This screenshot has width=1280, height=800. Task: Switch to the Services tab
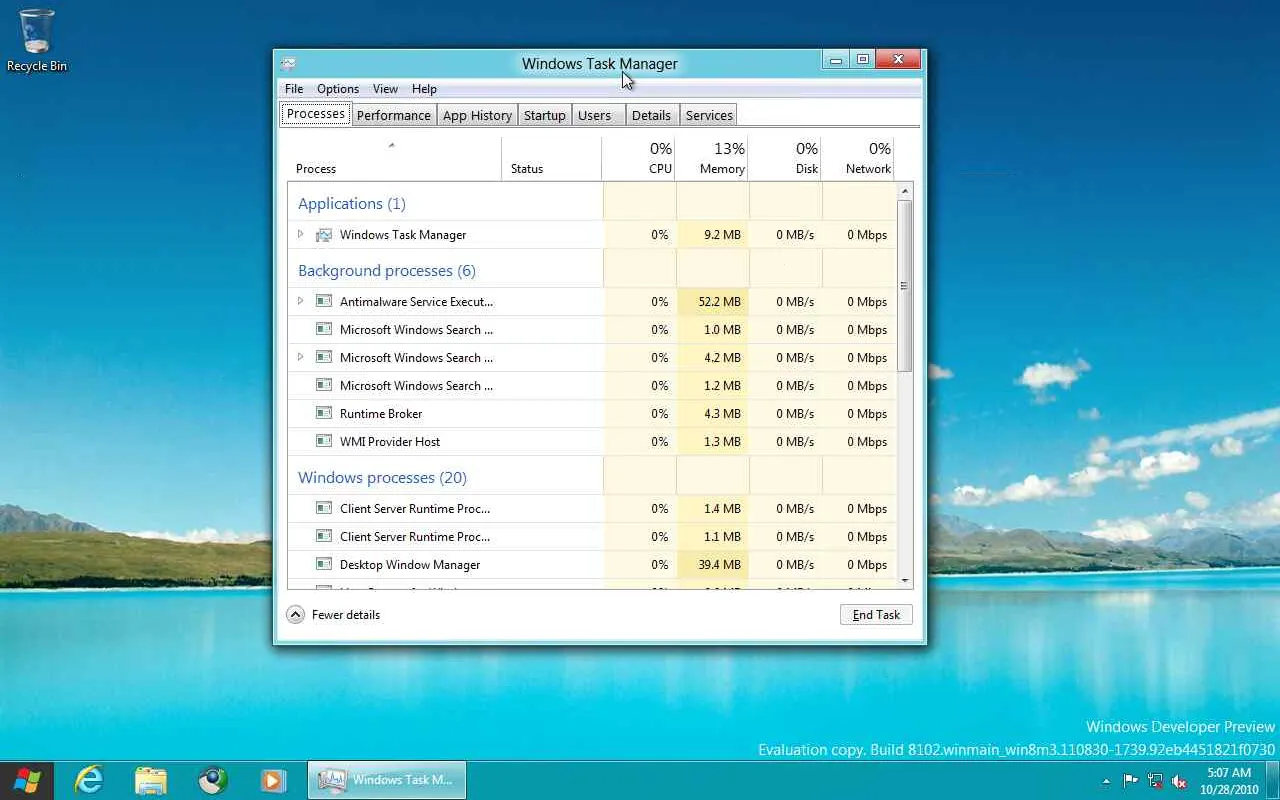[x=709, y=115]
